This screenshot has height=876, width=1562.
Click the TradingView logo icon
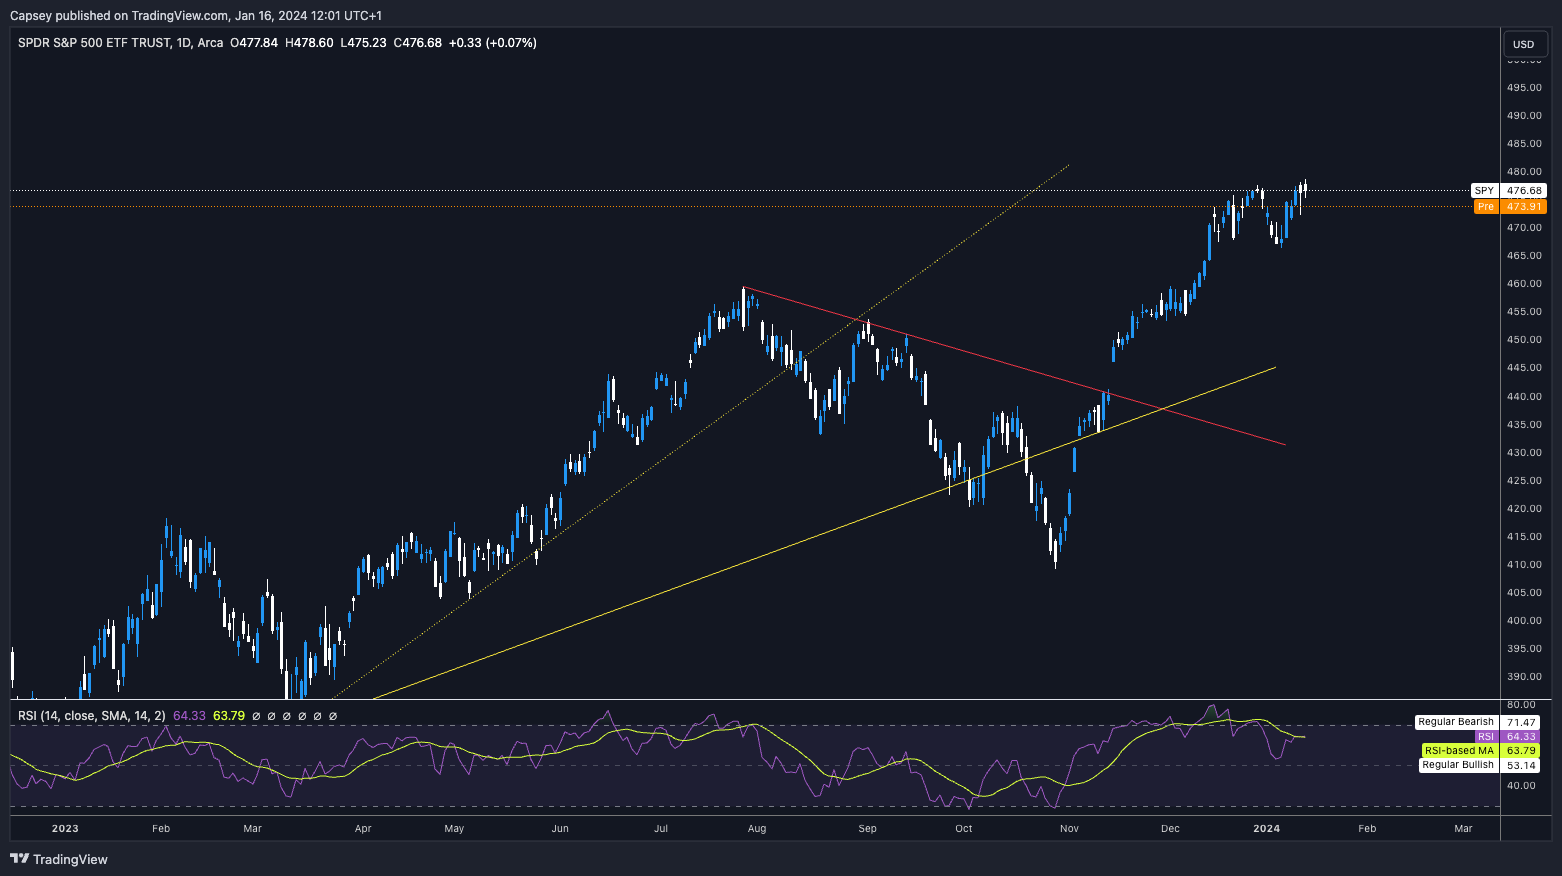point(19,859)
